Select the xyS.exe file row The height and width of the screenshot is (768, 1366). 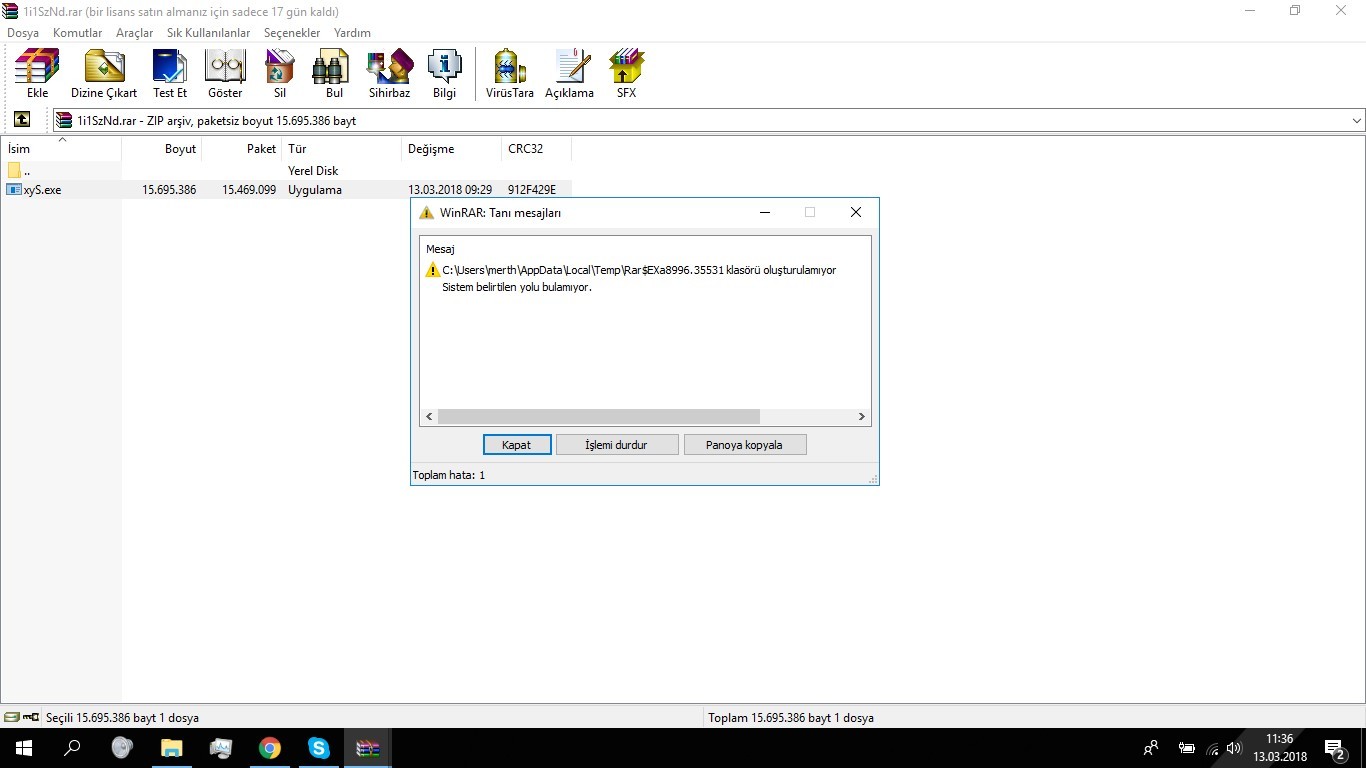287,190
